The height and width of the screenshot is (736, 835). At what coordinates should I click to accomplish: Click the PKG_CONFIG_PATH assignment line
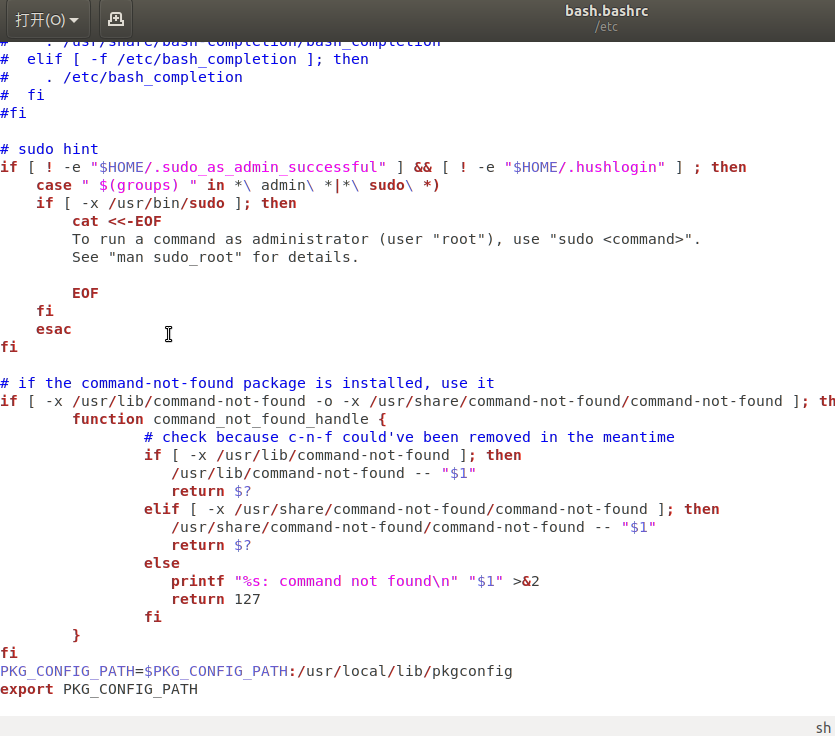tap(256, 671)
